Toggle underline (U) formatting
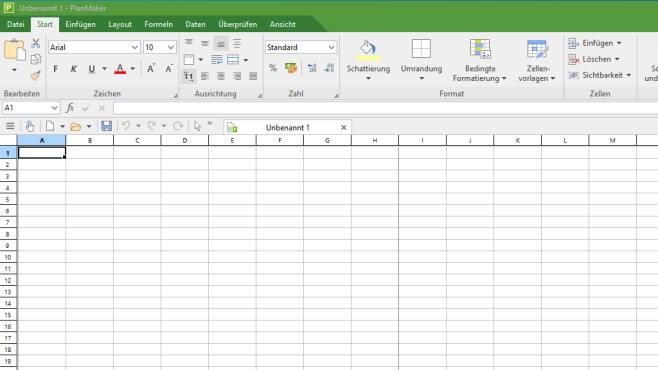This screenshot has width=658, height=370. click(91, 69)
